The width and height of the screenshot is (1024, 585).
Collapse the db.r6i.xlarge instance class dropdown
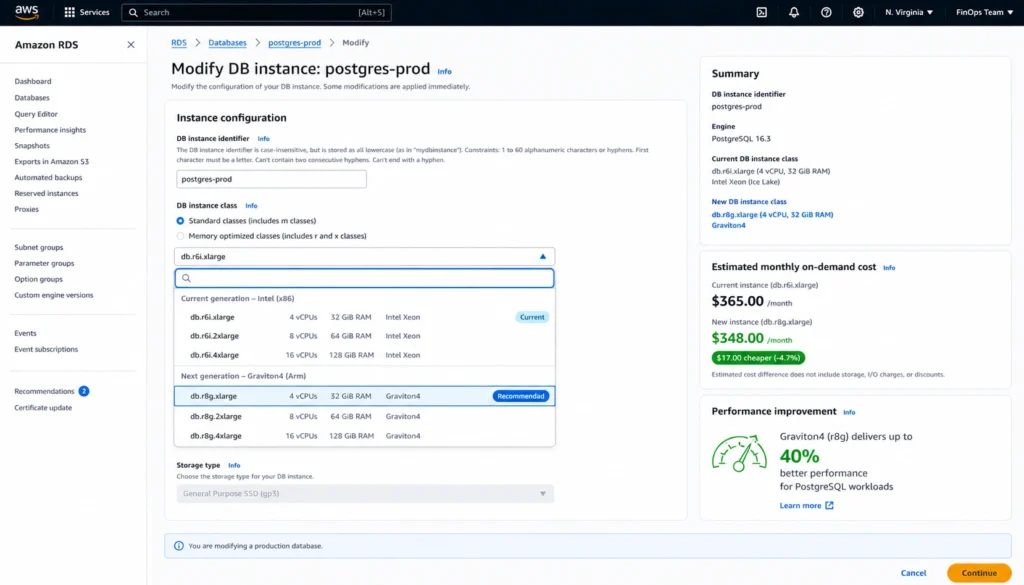pos(364,257)
